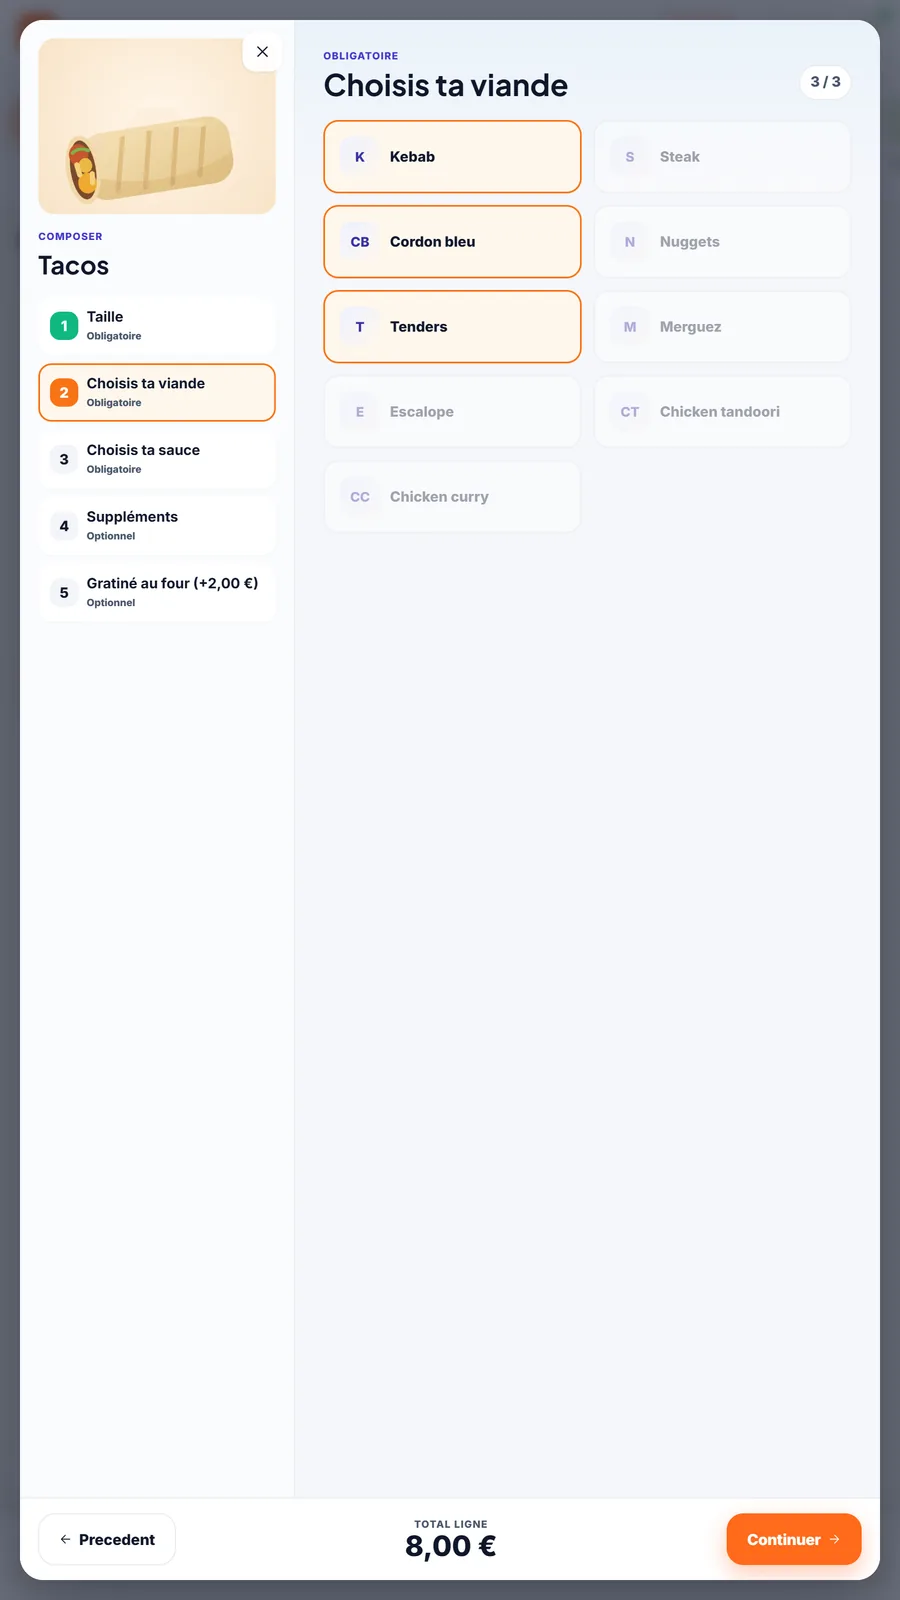The width and height of the screenshot is (900, 1600).
Task: Select the Escalope meat card
Action: pyautogui.click(x=452, y=412)
